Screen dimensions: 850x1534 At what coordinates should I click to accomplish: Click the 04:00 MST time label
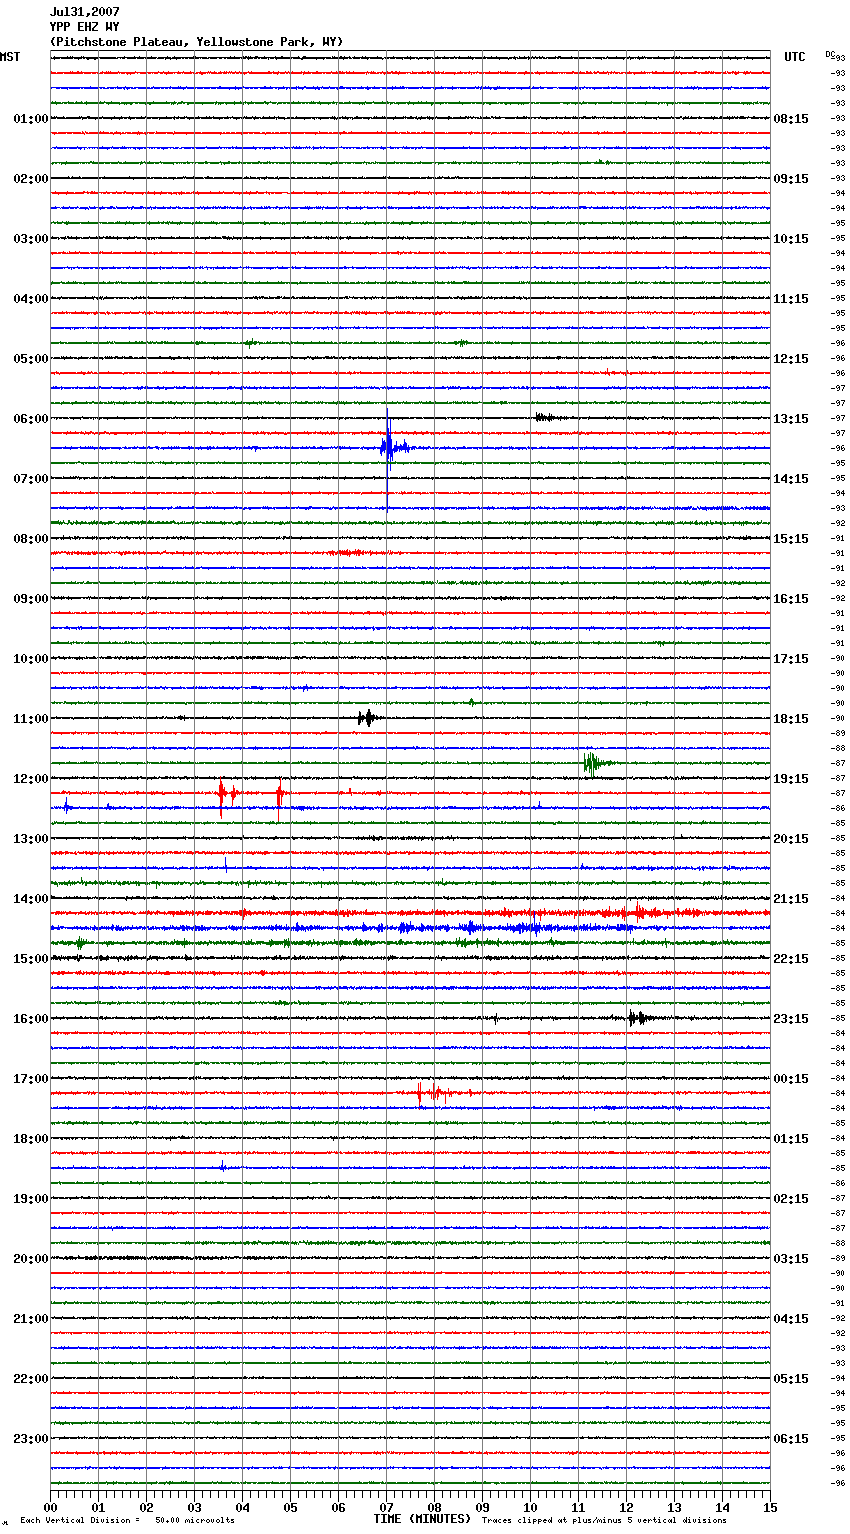coord(31,299)
